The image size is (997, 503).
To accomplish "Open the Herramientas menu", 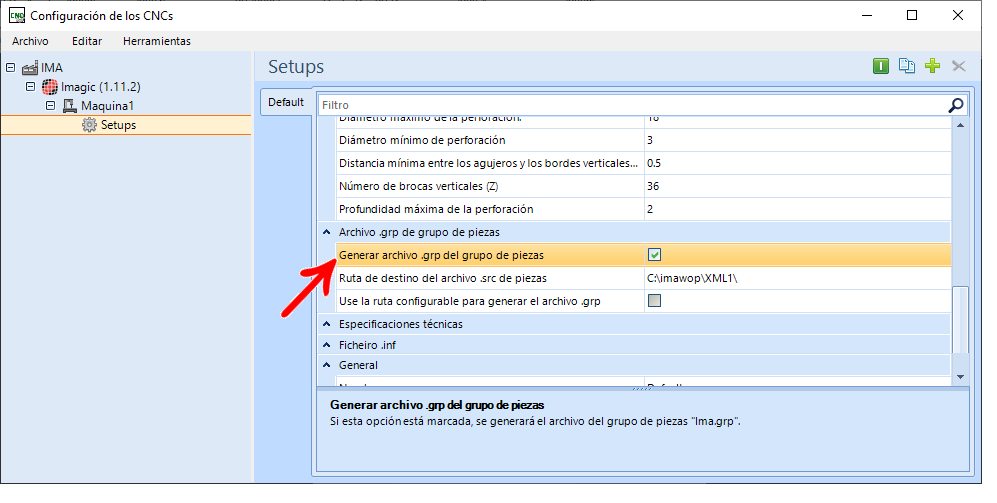I will pyautogui.click(x=156, y=41).
